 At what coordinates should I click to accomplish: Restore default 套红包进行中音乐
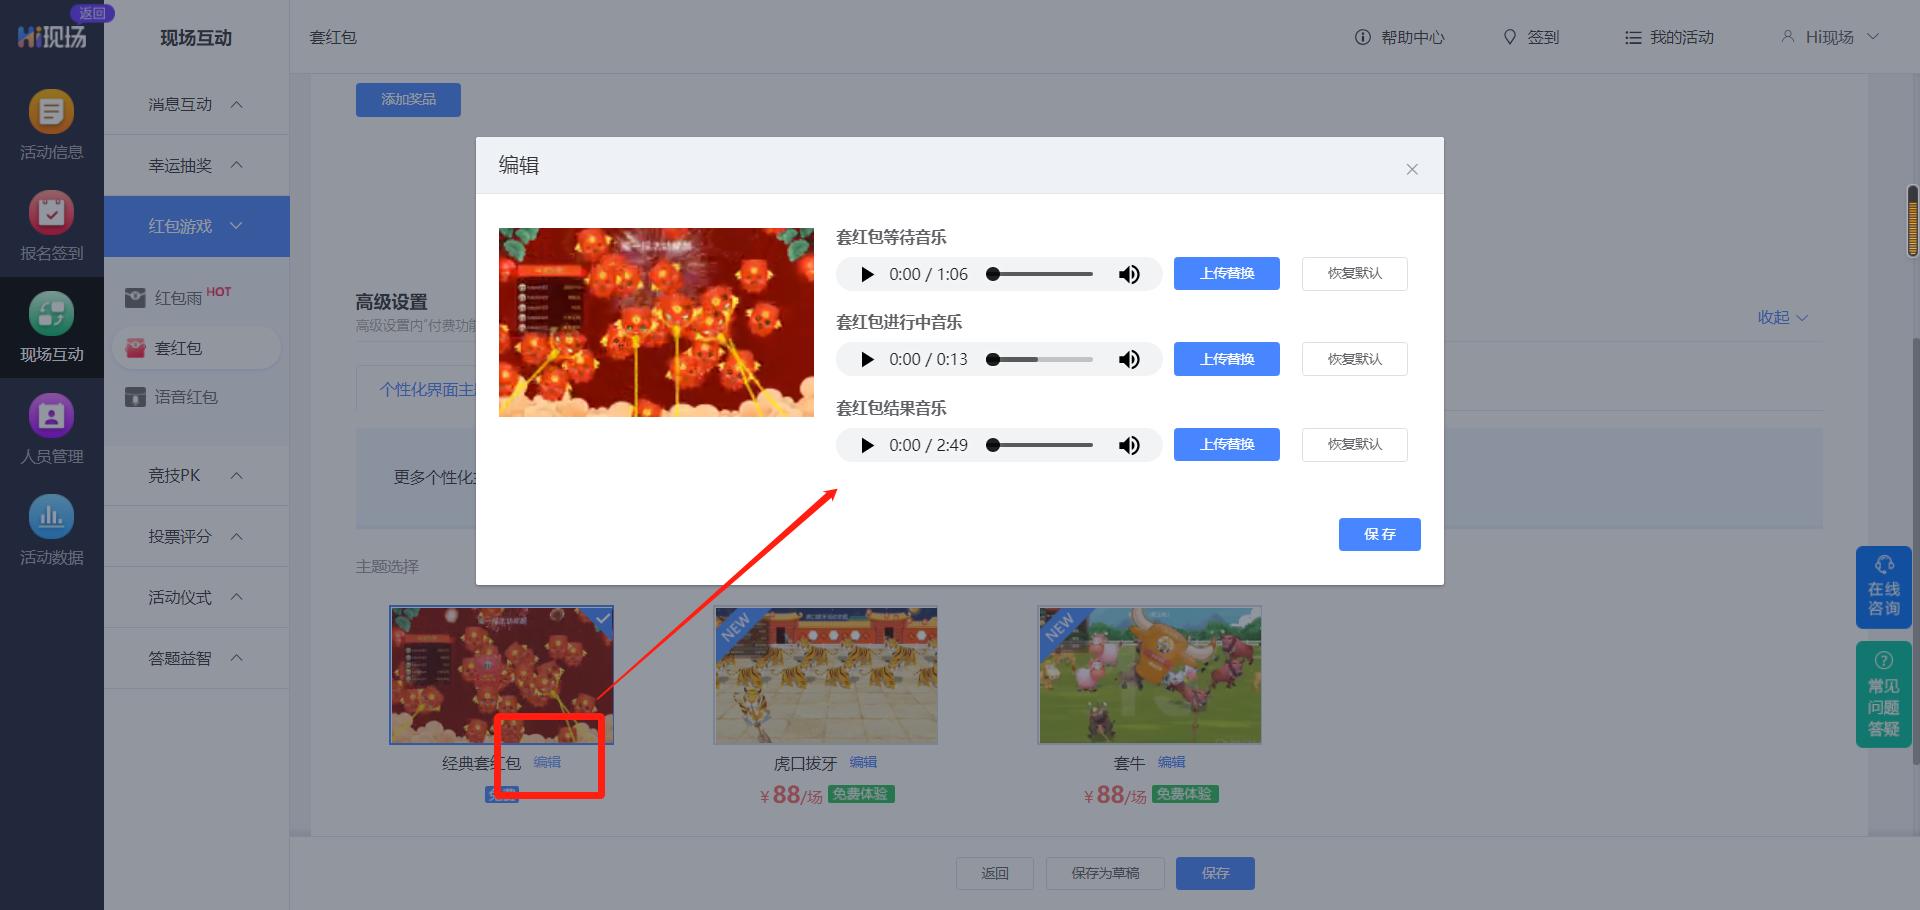point(1354,359)
